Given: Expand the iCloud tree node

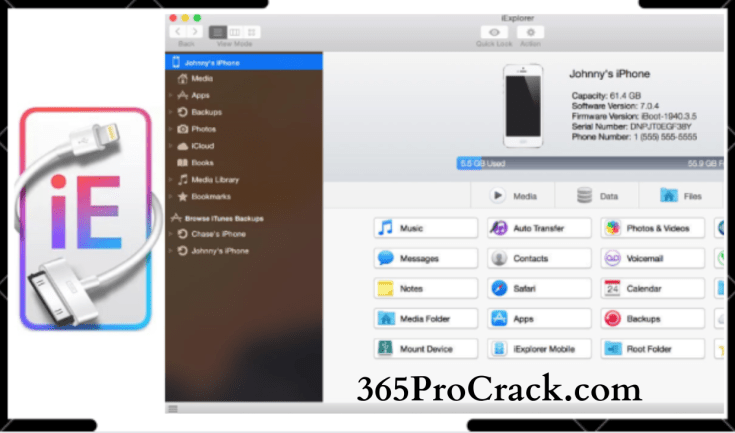Looking at the screenshot, I should tap(171, 146).
